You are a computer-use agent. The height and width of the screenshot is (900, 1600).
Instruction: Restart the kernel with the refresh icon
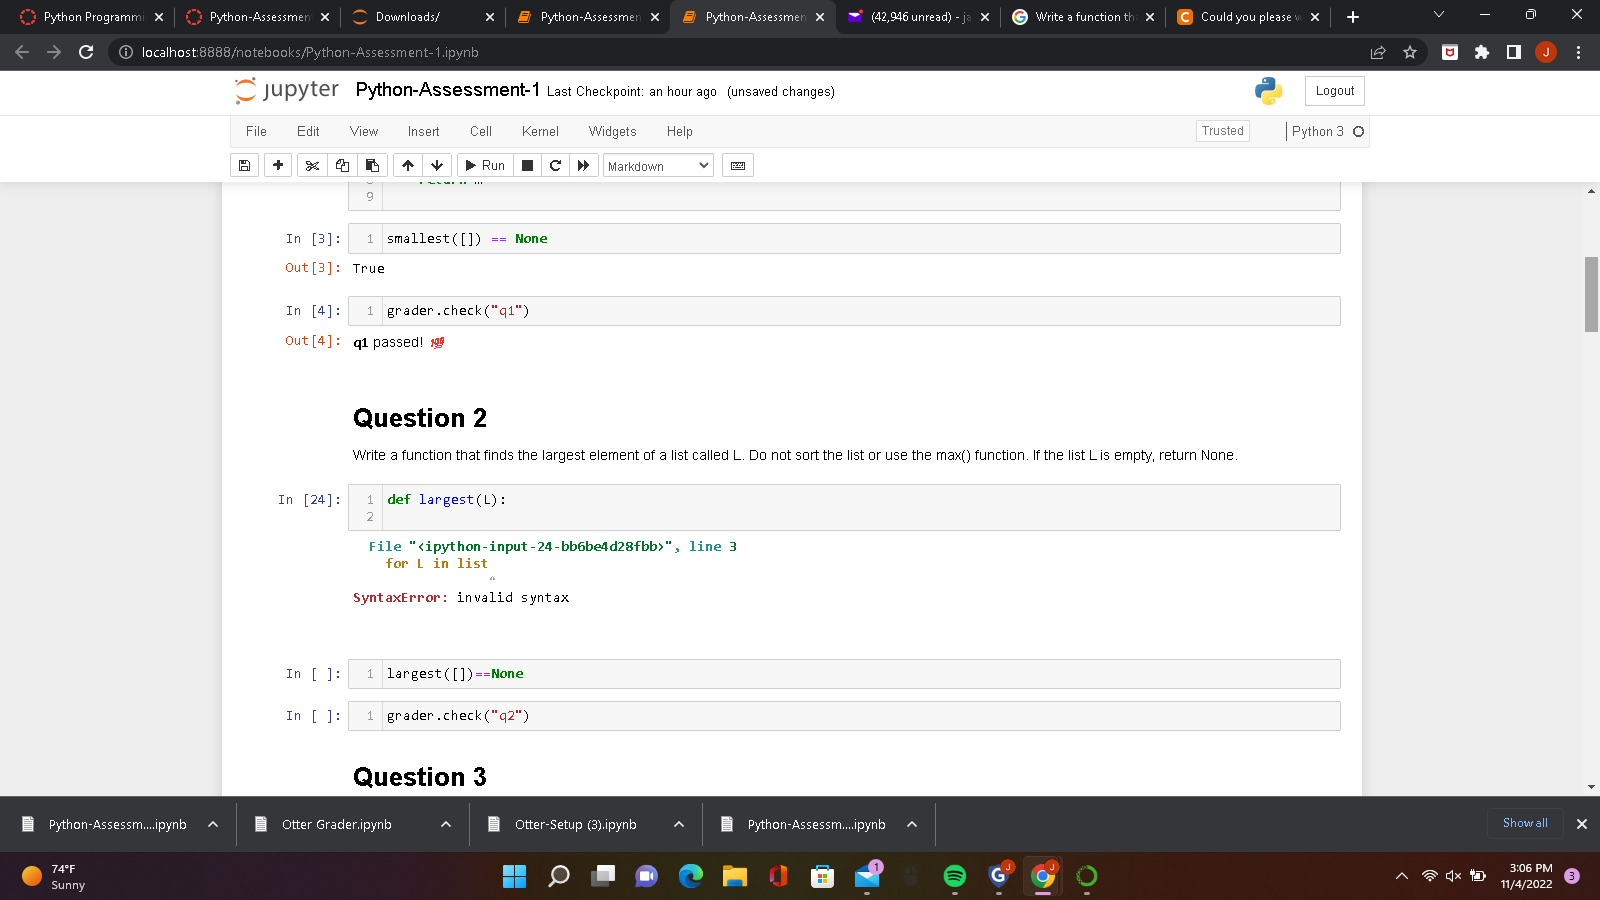555,165
